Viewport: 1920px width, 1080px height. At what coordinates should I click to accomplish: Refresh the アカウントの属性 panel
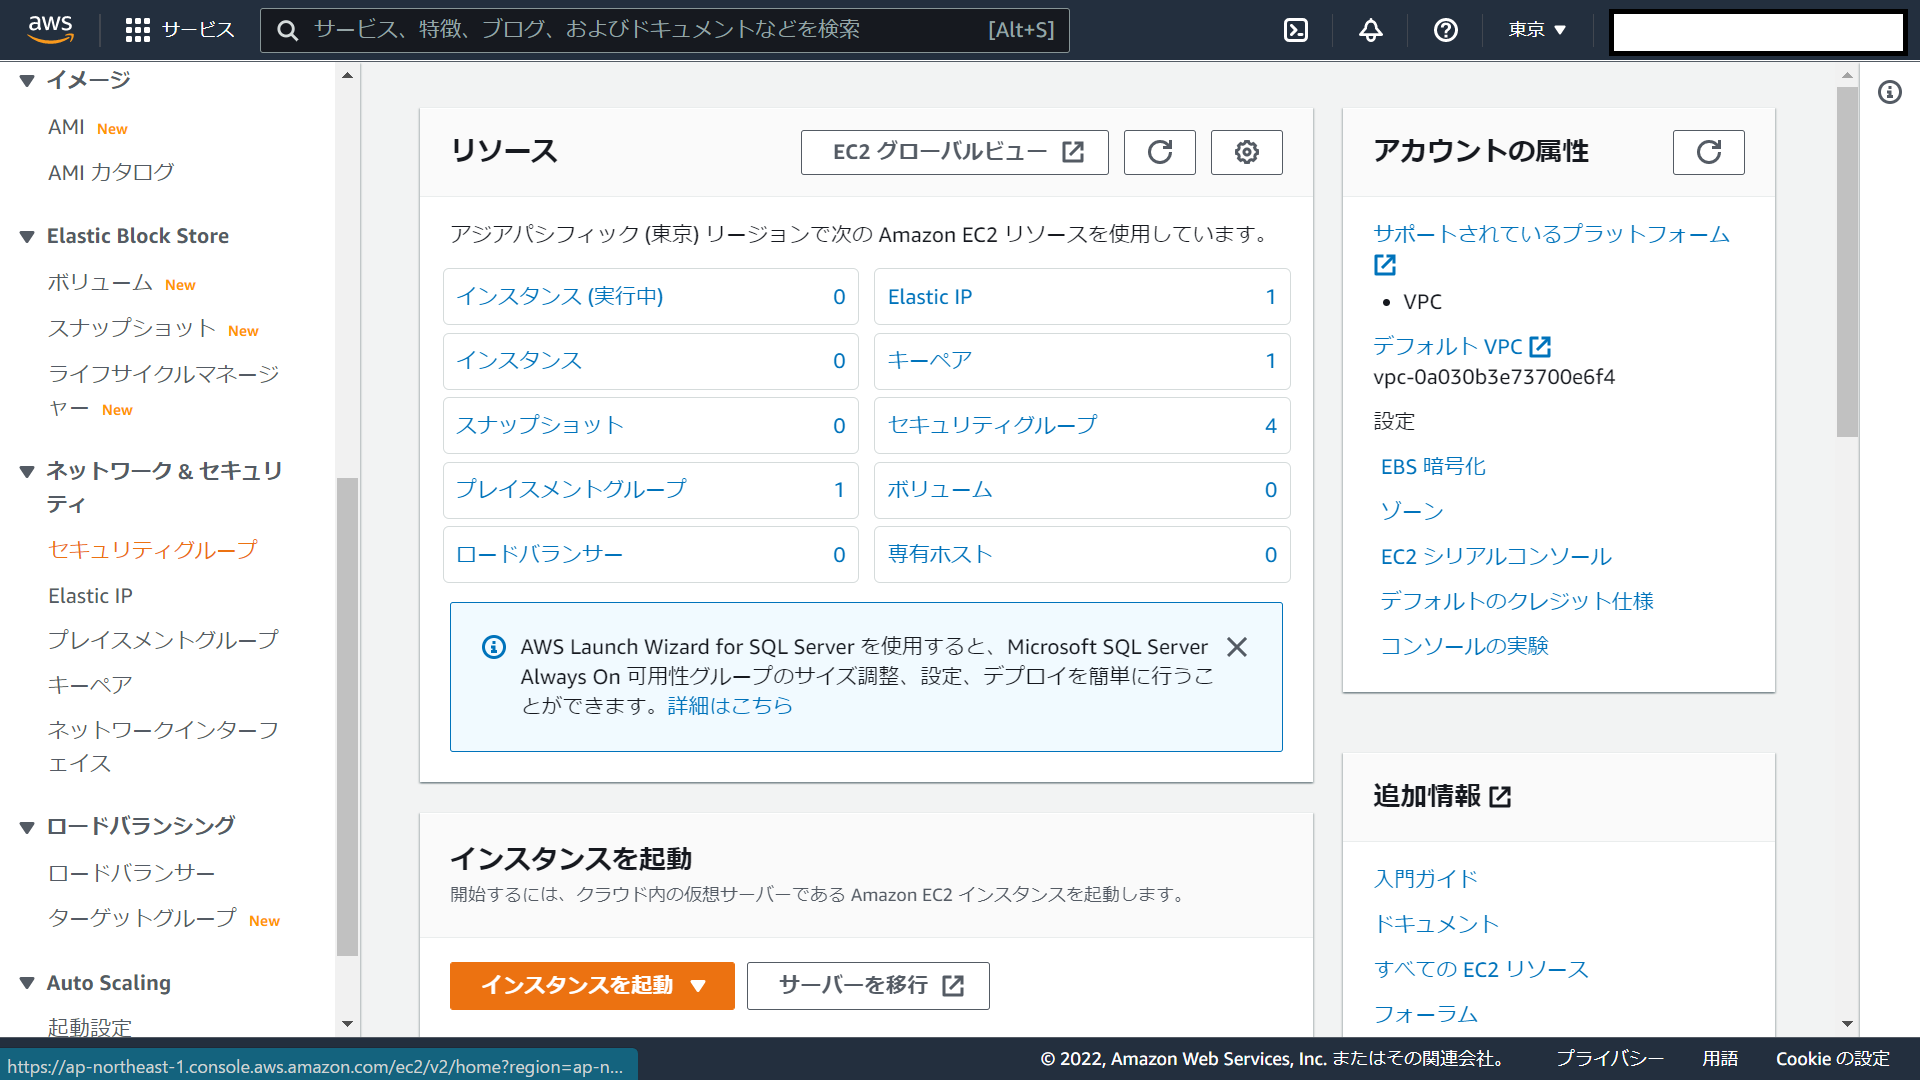(1708, 152)
